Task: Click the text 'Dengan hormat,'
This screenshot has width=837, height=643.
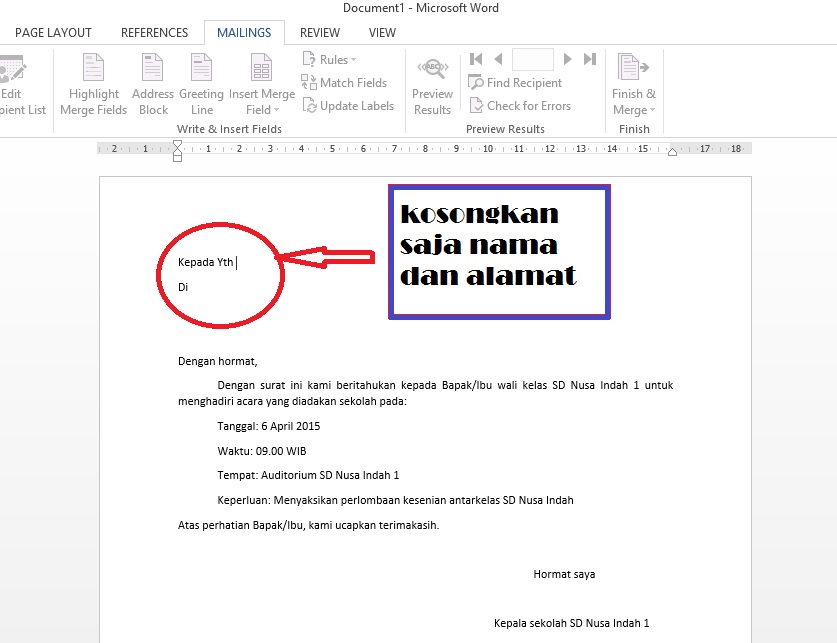Action: point(218,361)
